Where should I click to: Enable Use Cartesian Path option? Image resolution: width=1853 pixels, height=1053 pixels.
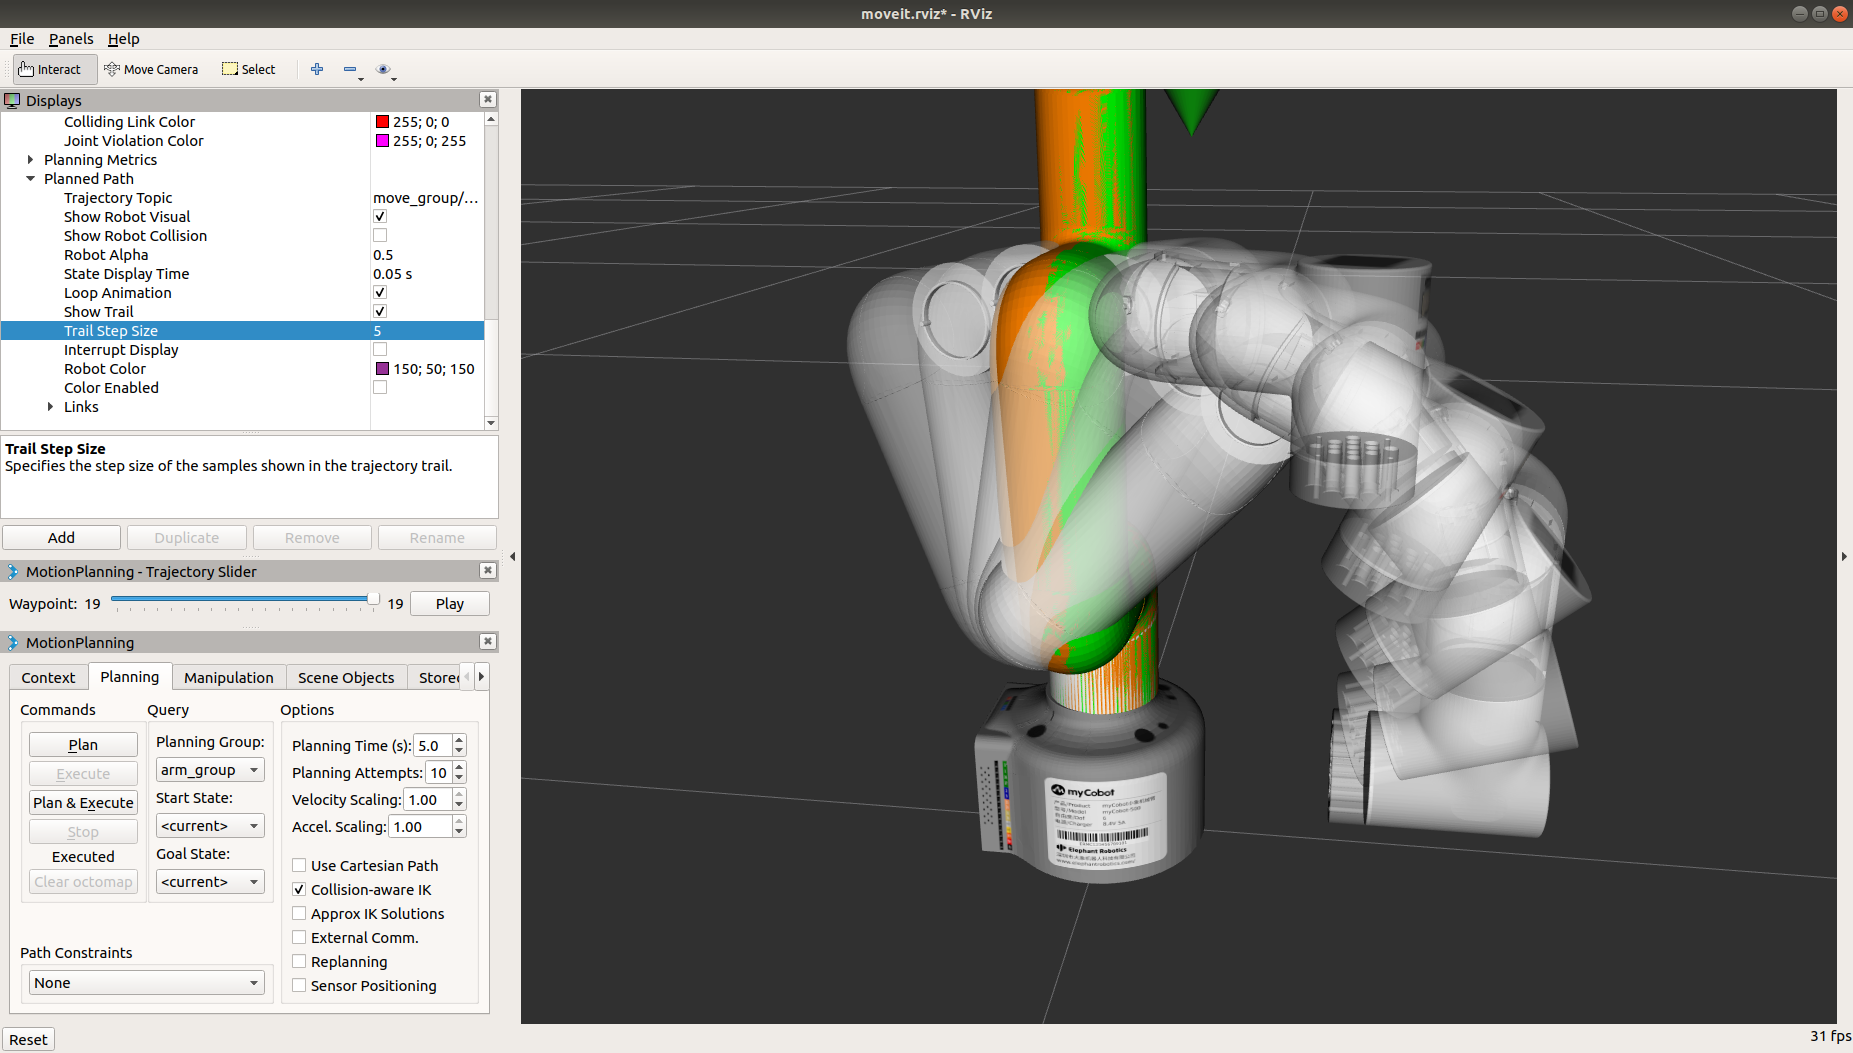[299, 865]
